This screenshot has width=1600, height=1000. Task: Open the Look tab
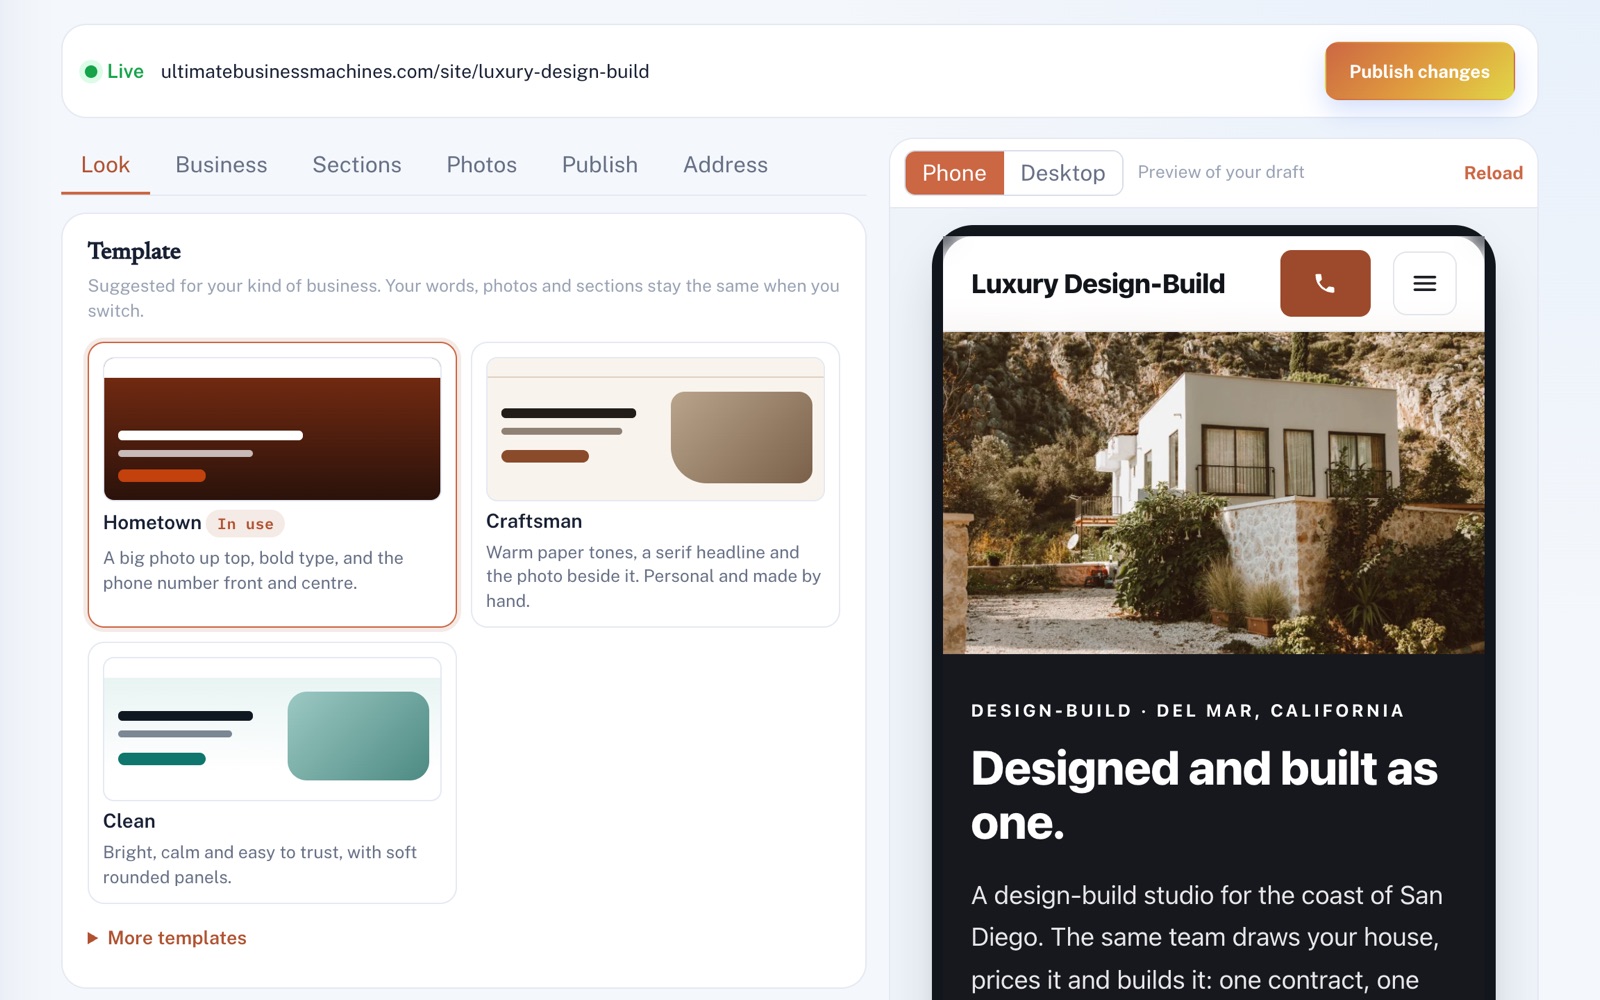pos(105,165)
